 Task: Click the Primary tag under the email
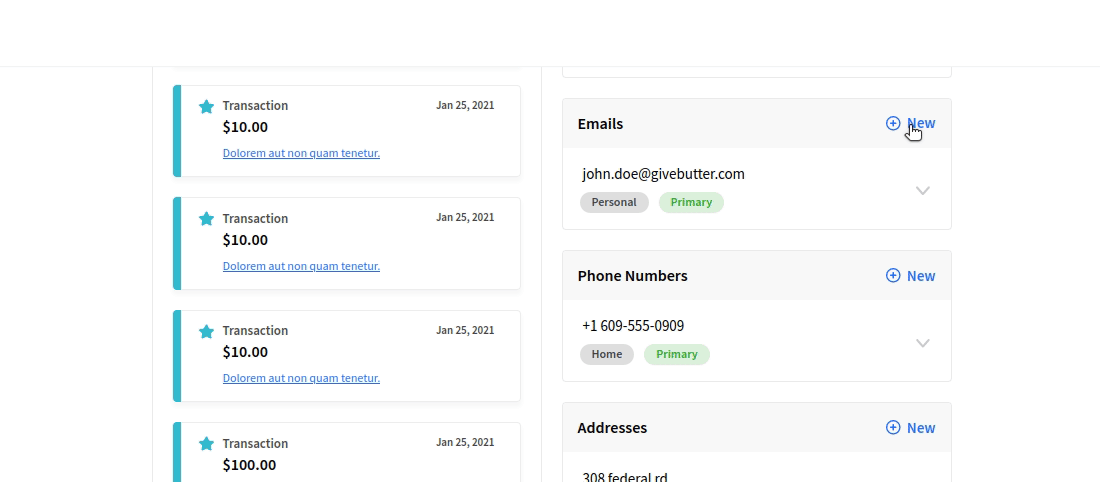[691, 202]
